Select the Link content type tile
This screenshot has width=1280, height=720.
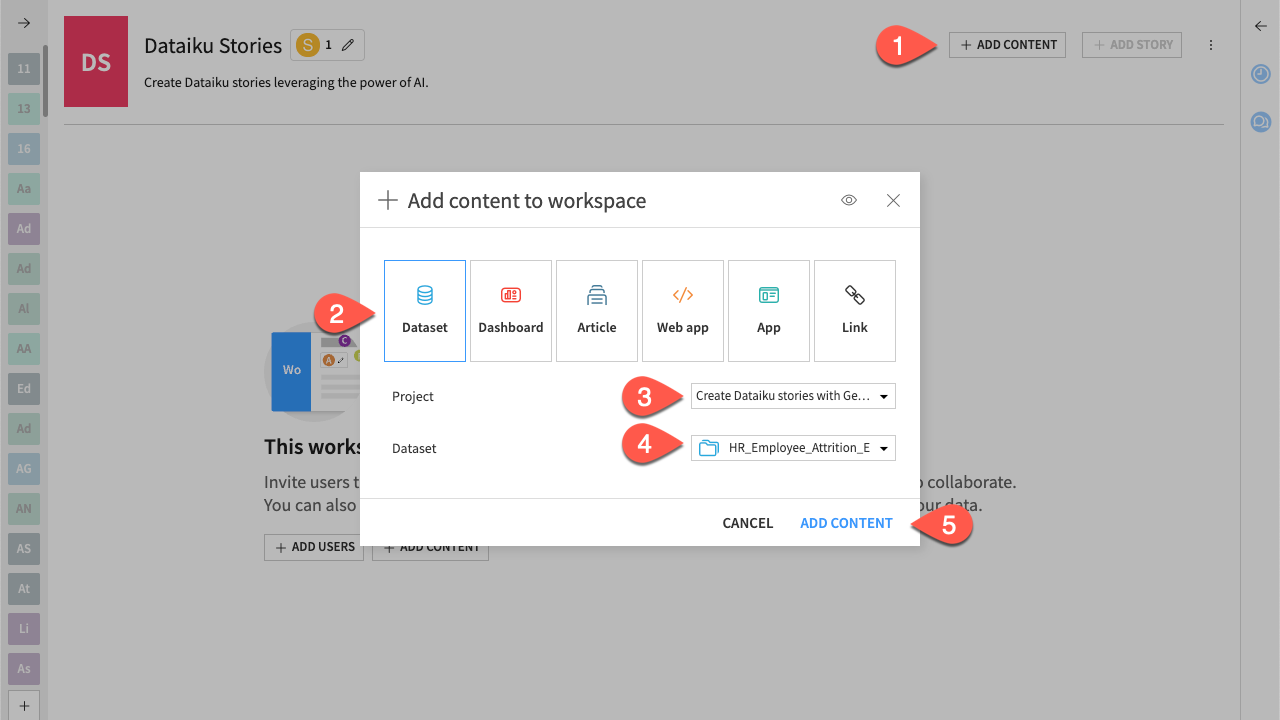pos(854,310)
